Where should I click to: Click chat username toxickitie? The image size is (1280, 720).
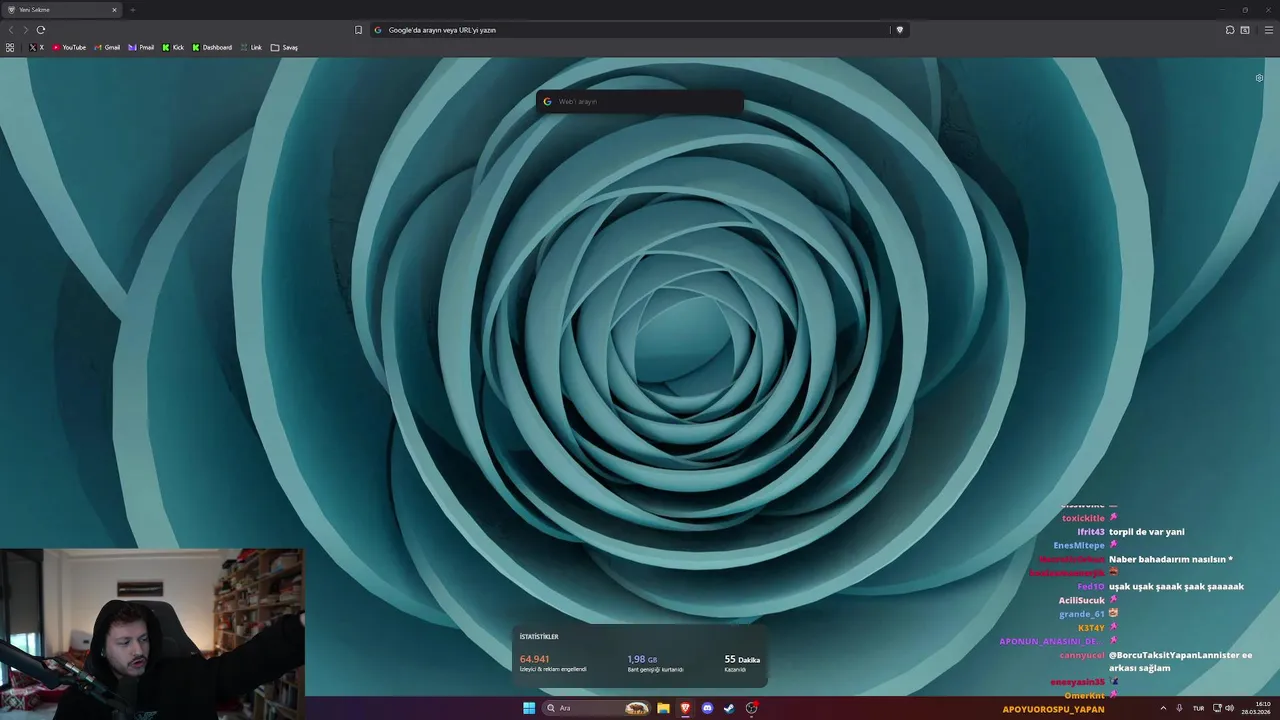[1083, 518]
